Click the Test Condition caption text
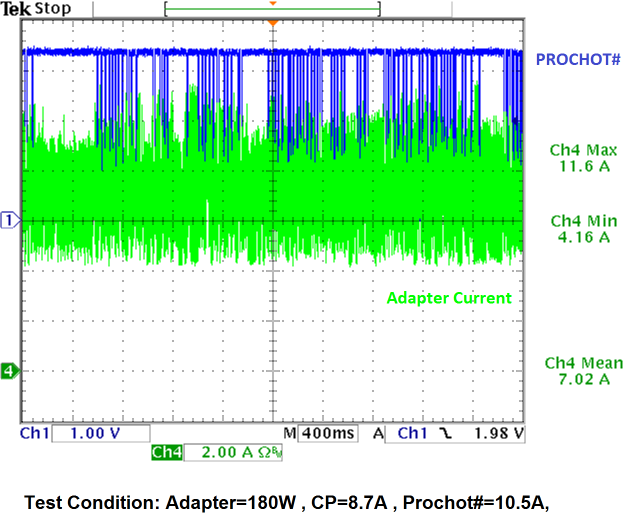The width and height of the screenshot is (641, 517). coord(287,502)
